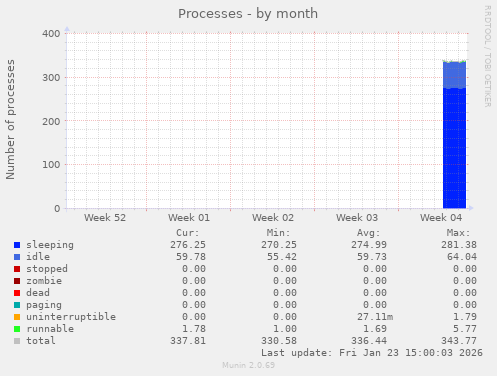Click the 'Week 03' axis label
Image resolution: width=497 pixels, height=376 pixels.
click(357, 218)
